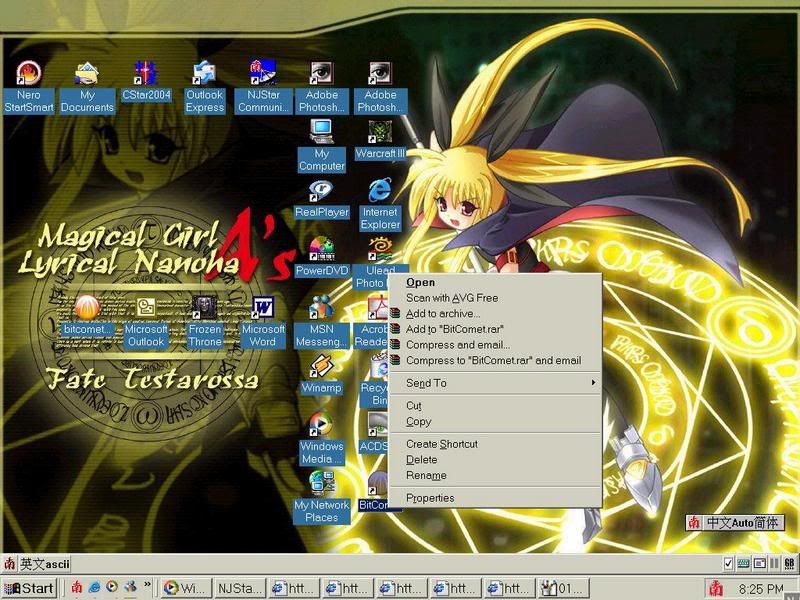
Task: Toggle the checkmark icon in NJStar bar
Action: [x=728, y=564]
